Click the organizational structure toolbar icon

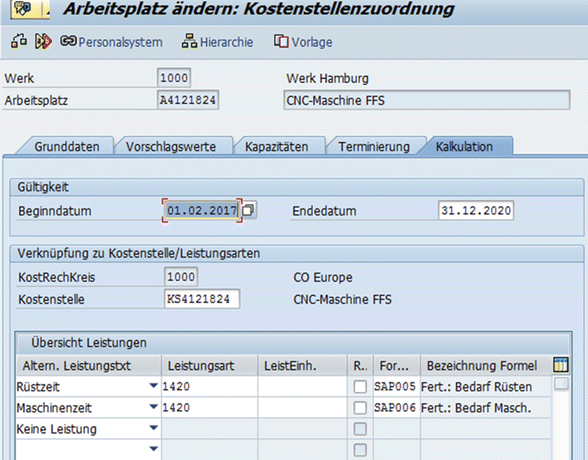click(19, 41)
